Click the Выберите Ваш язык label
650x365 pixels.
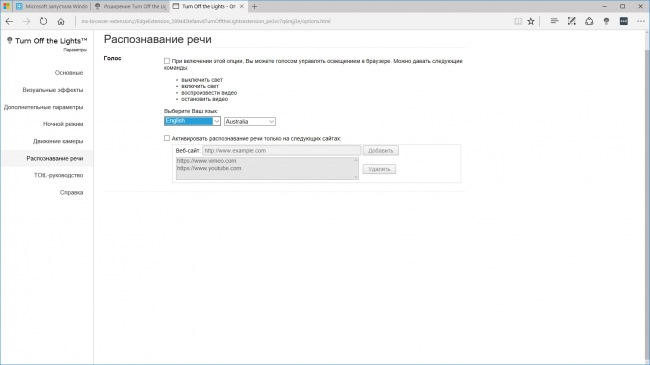[x=191, y=111]
